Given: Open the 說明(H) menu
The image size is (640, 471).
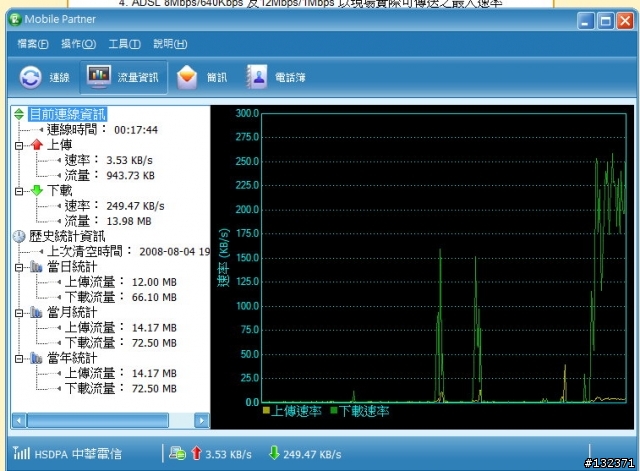Looking at the screenshot, I should click(170, 44).
